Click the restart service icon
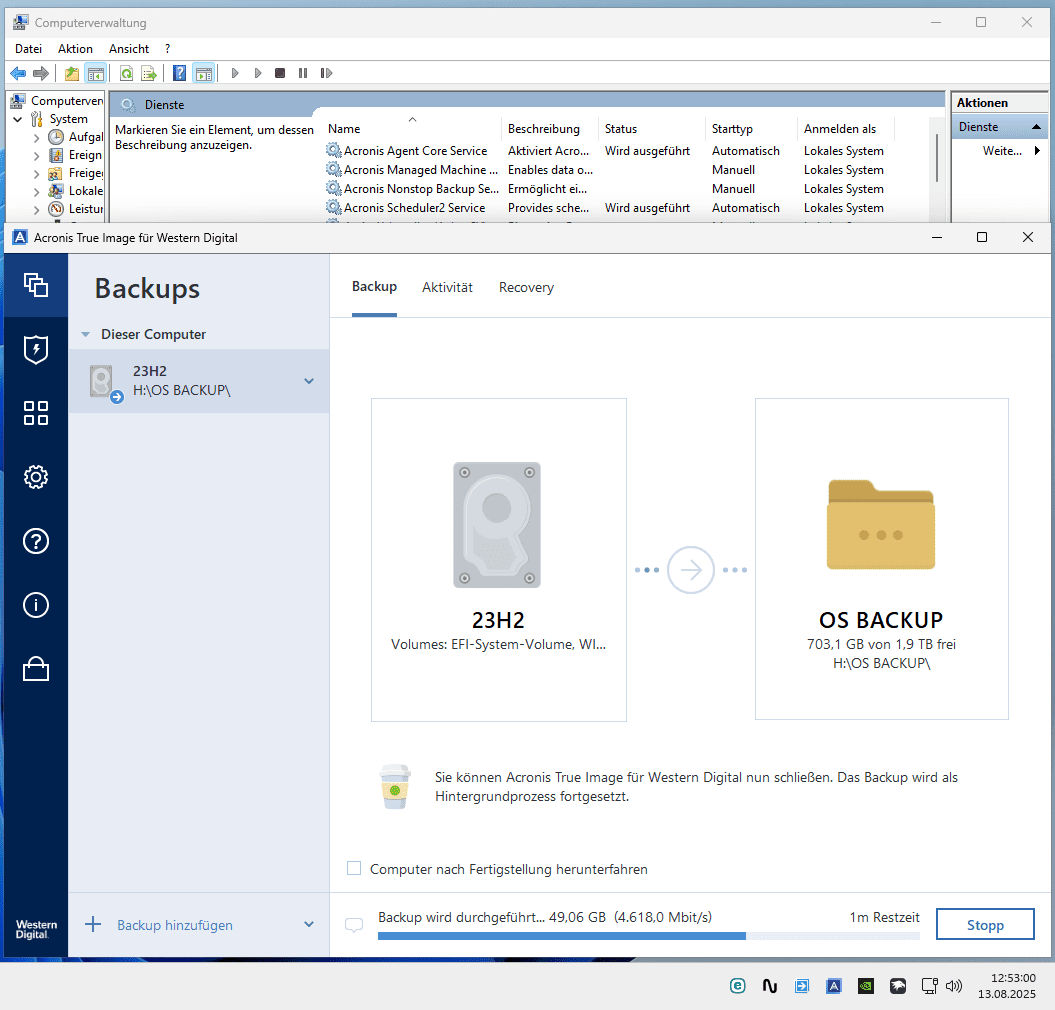This screenshot has height=1010, width=1055. click(326, 73)
